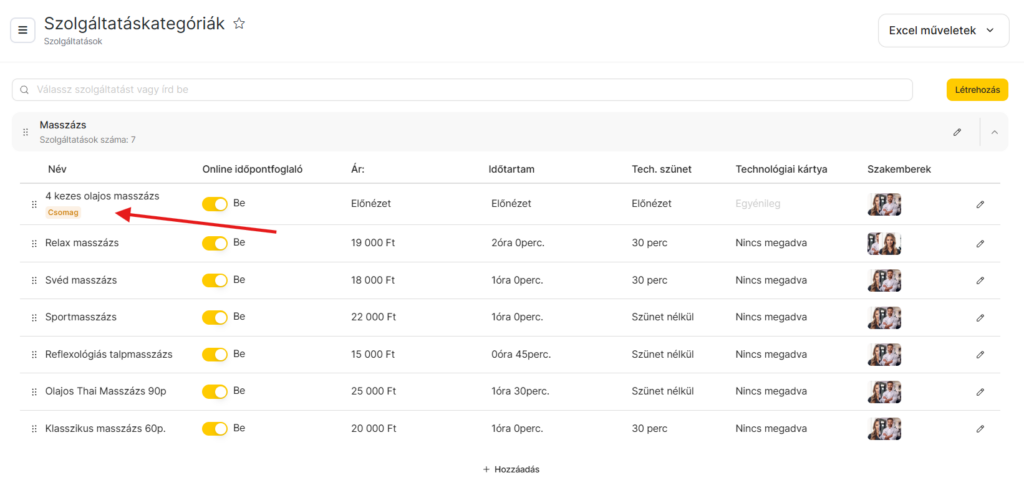
Task: Click the Név column header
Action: tap(57, 169)
